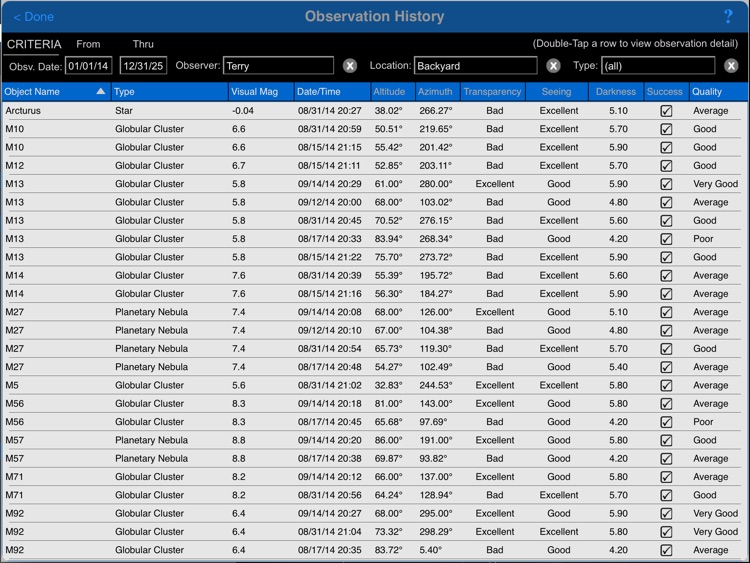
Task: Toggle Success checkbox for M14 08/31/14 20:39
Action: point(666,276)
